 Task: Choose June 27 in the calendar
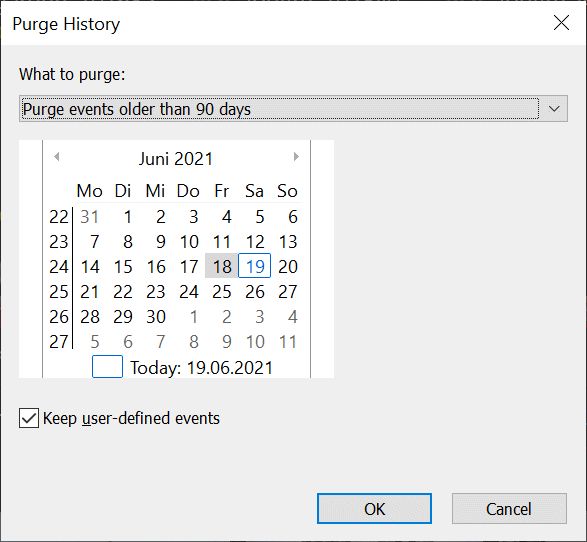(288, 292)
